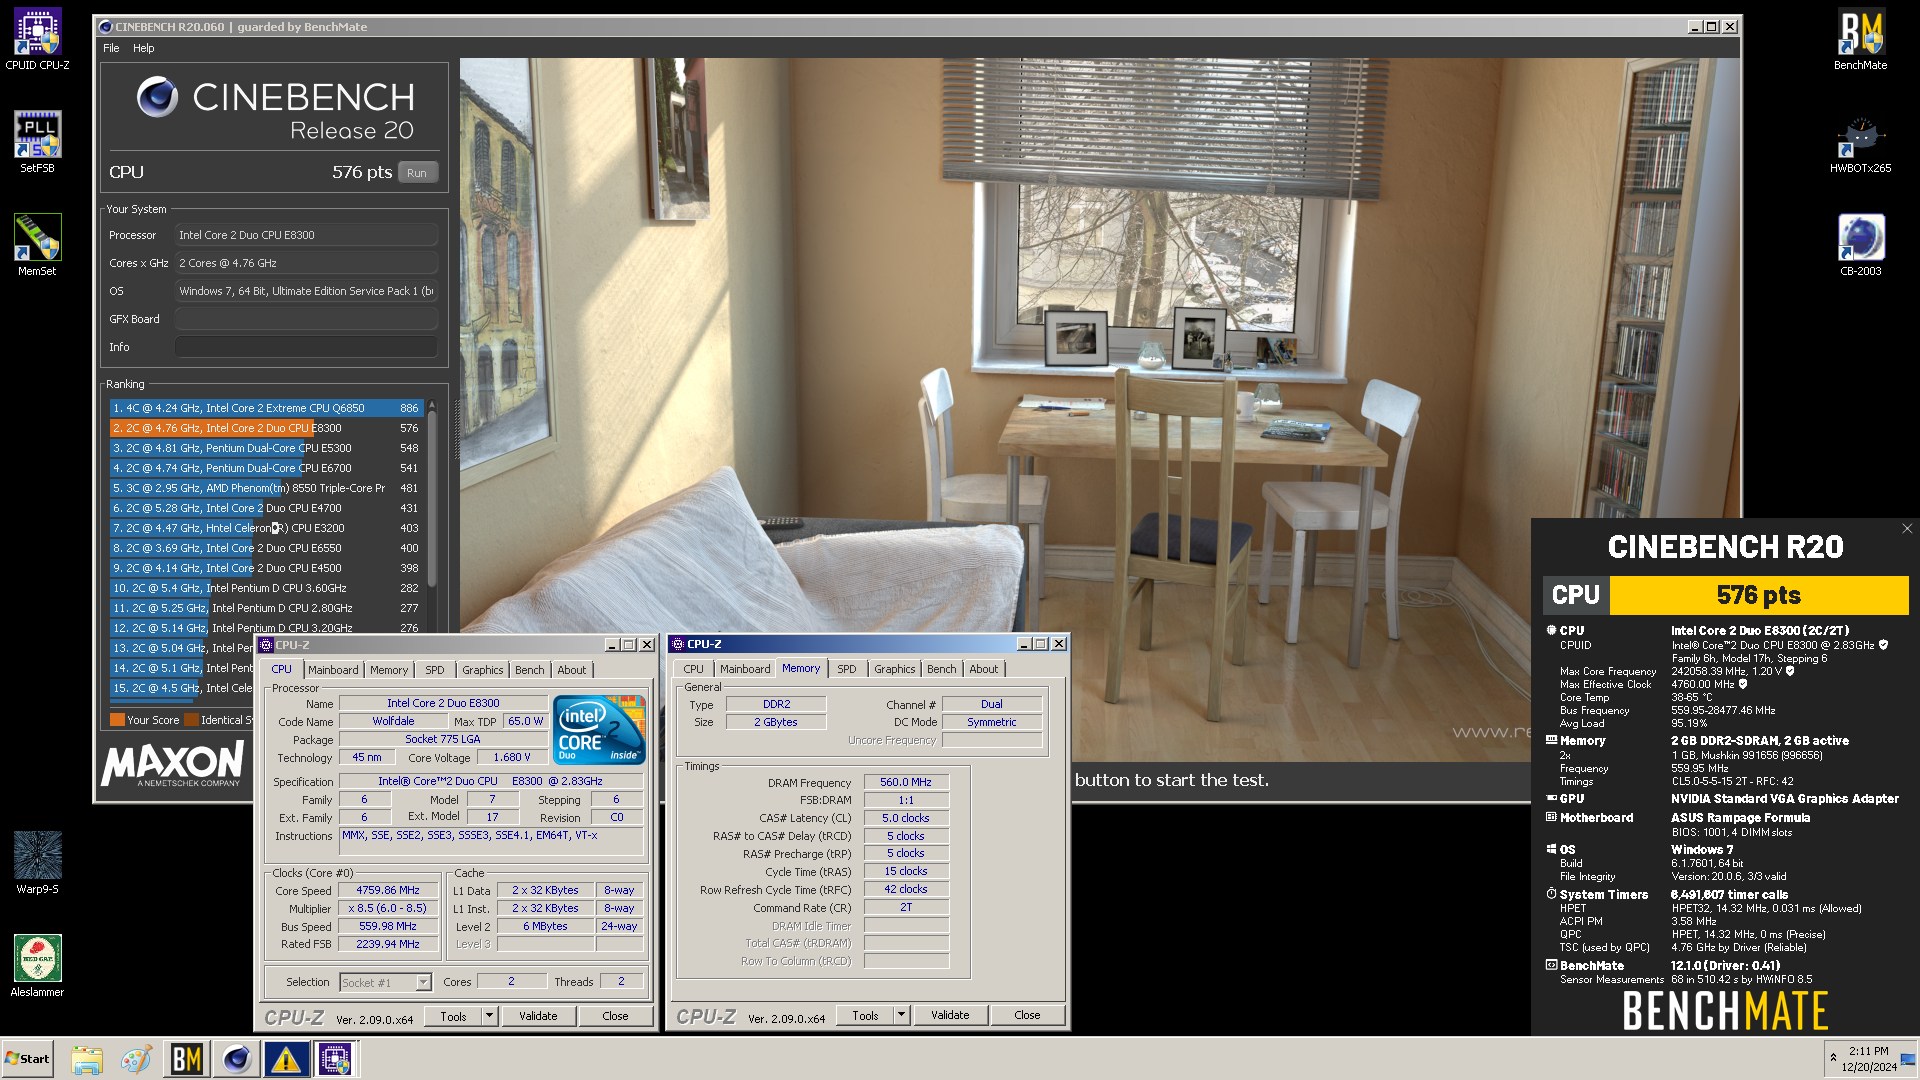This screenshot has height=1080, width=1920.
Task: Click the Windows Start button
Action: tap(28, 1058)
